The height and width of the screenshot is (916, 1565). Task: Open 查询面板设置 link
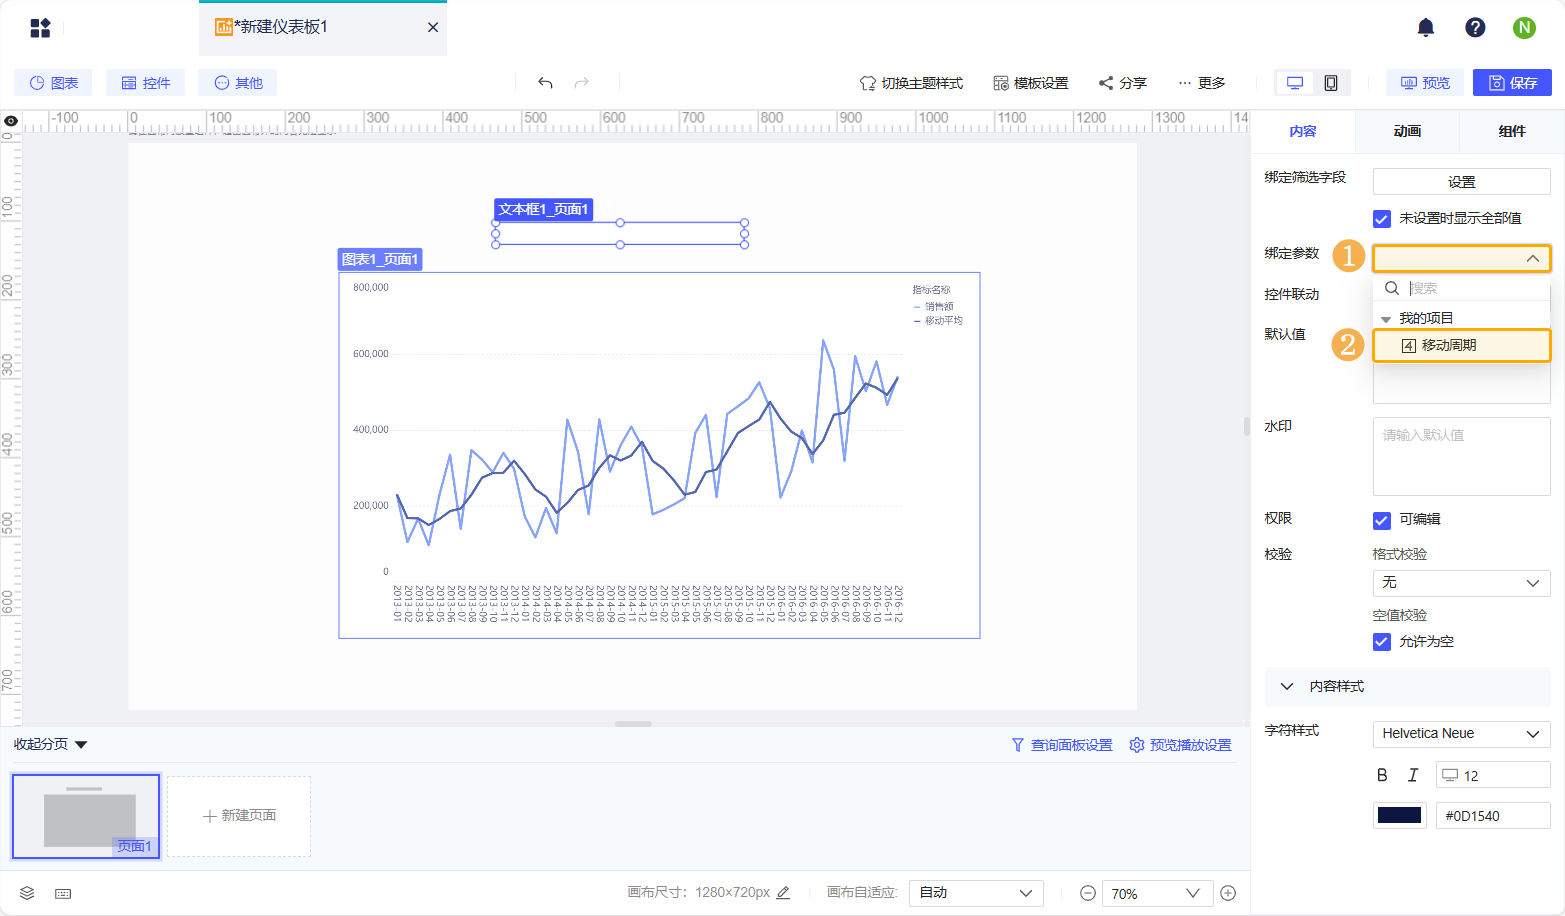coord(1062,745)
